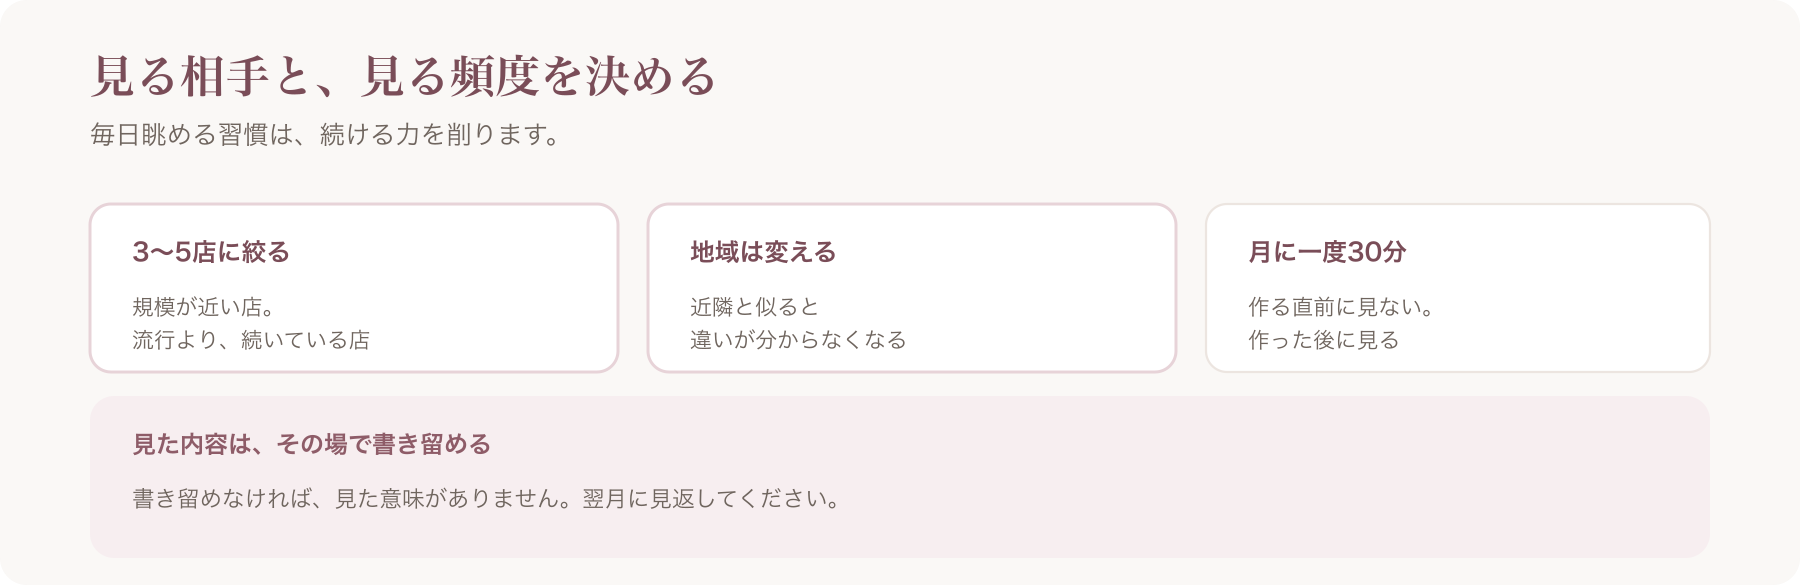
Task: Click the empty area of the pink note panel
Action: click(x=1250, y=480)
